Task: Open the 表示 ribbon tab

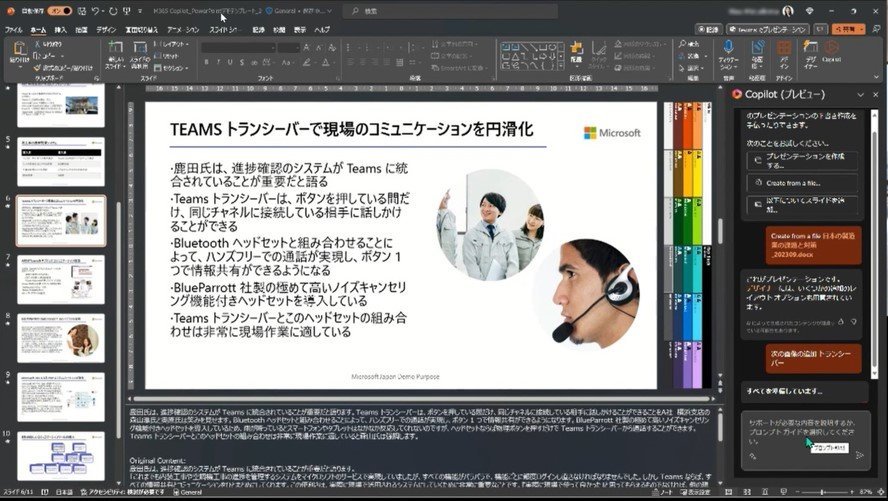Action: coord(300,30)
